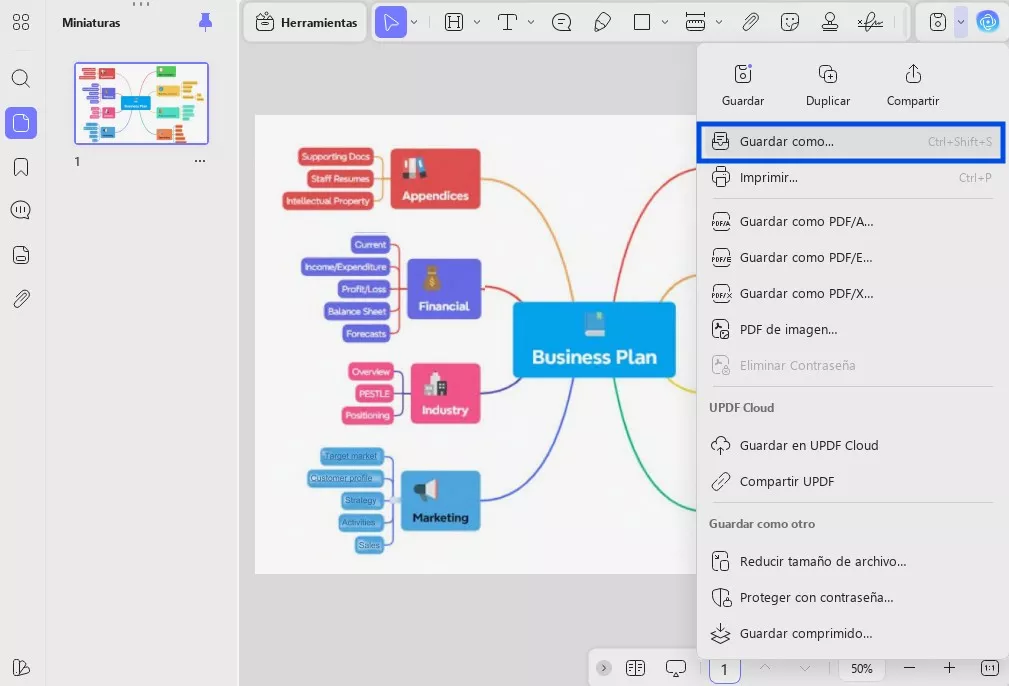Choose Reducir tamaño de archivo...
Image resolution: width=1009 pixels, height=686 pixels.
point(851,561)
